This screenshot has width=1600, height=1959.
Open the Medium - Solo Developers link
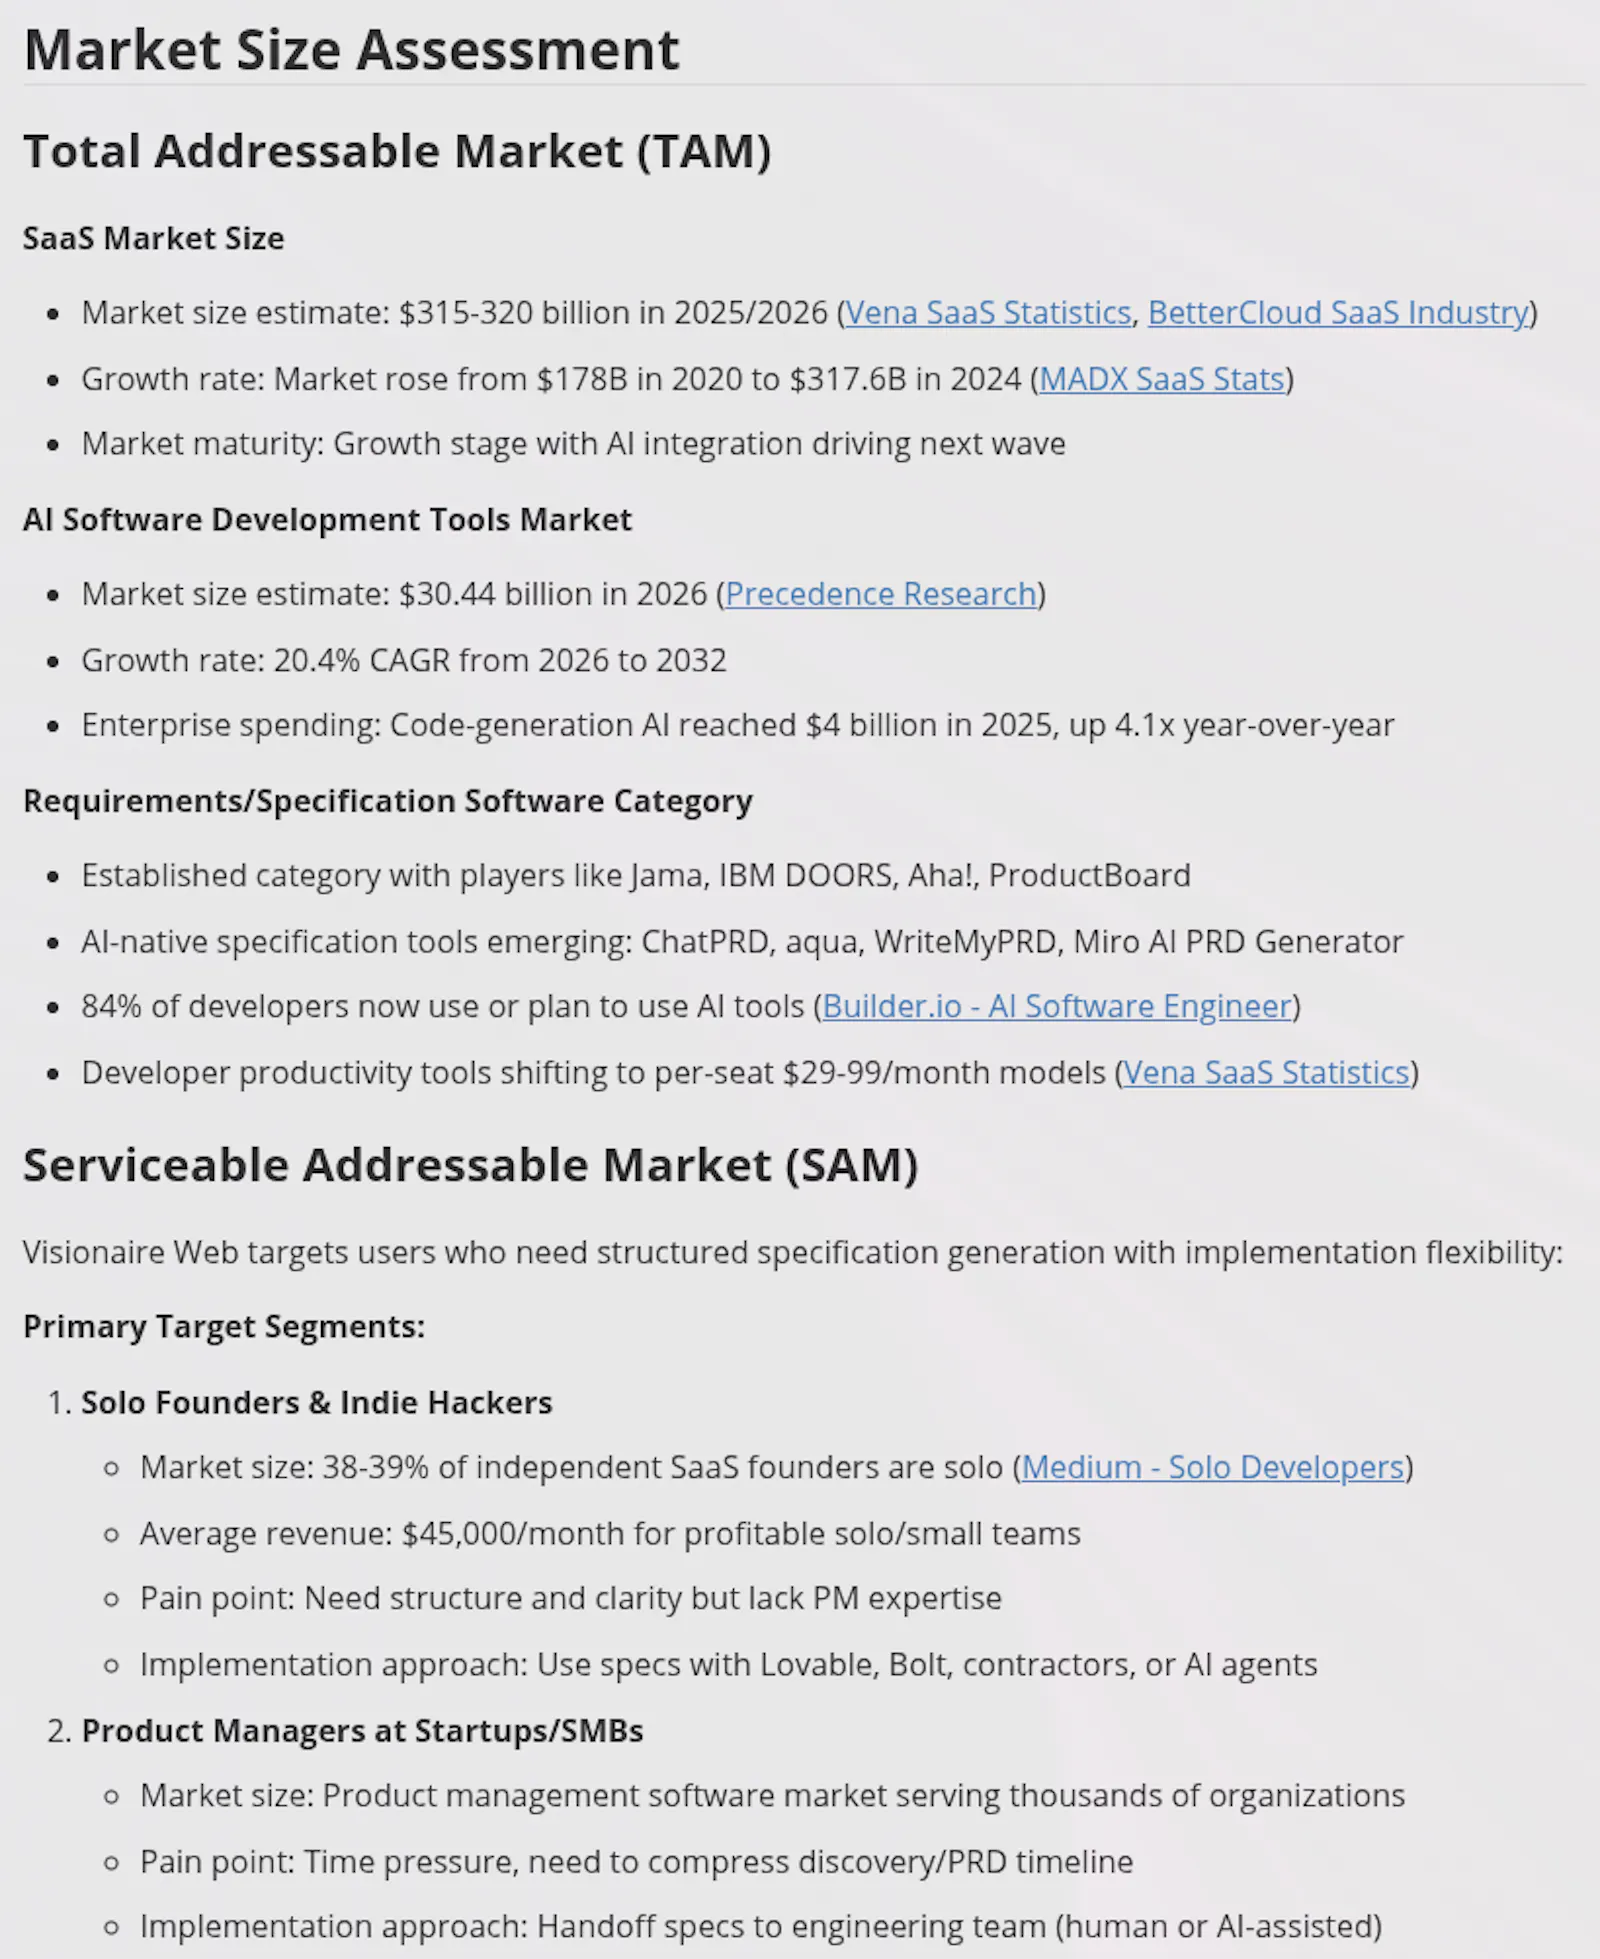coord(1213,1467)
